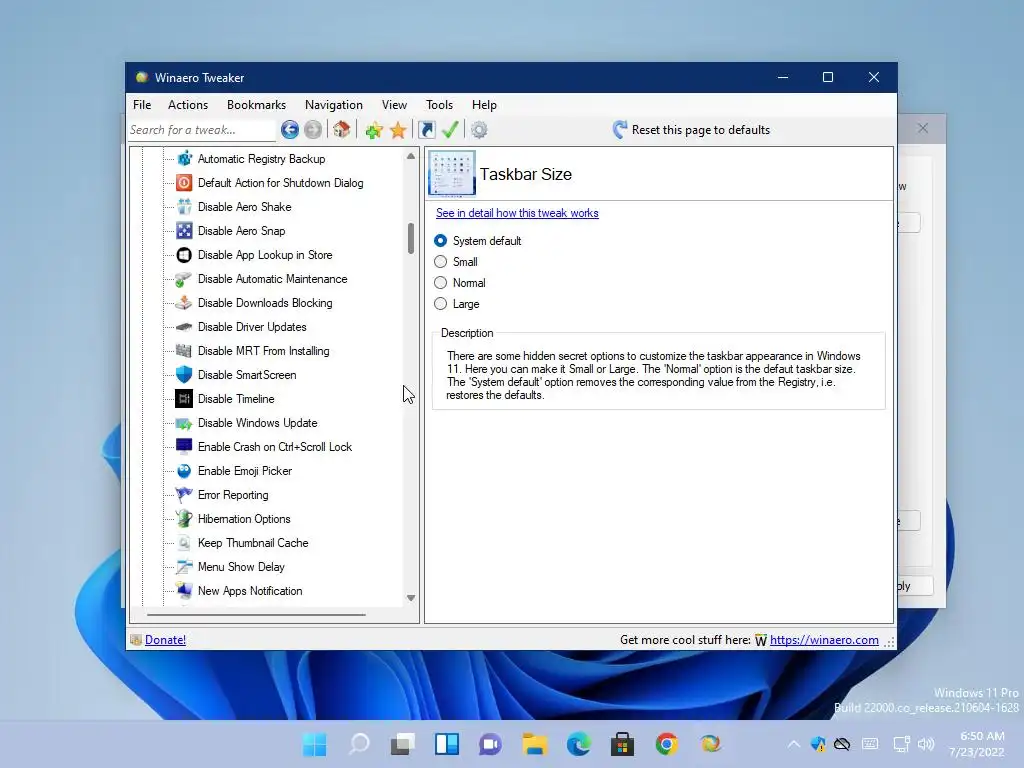Open Widgets from the taskbar
The image size is (1024, 768).
point(447,744)
